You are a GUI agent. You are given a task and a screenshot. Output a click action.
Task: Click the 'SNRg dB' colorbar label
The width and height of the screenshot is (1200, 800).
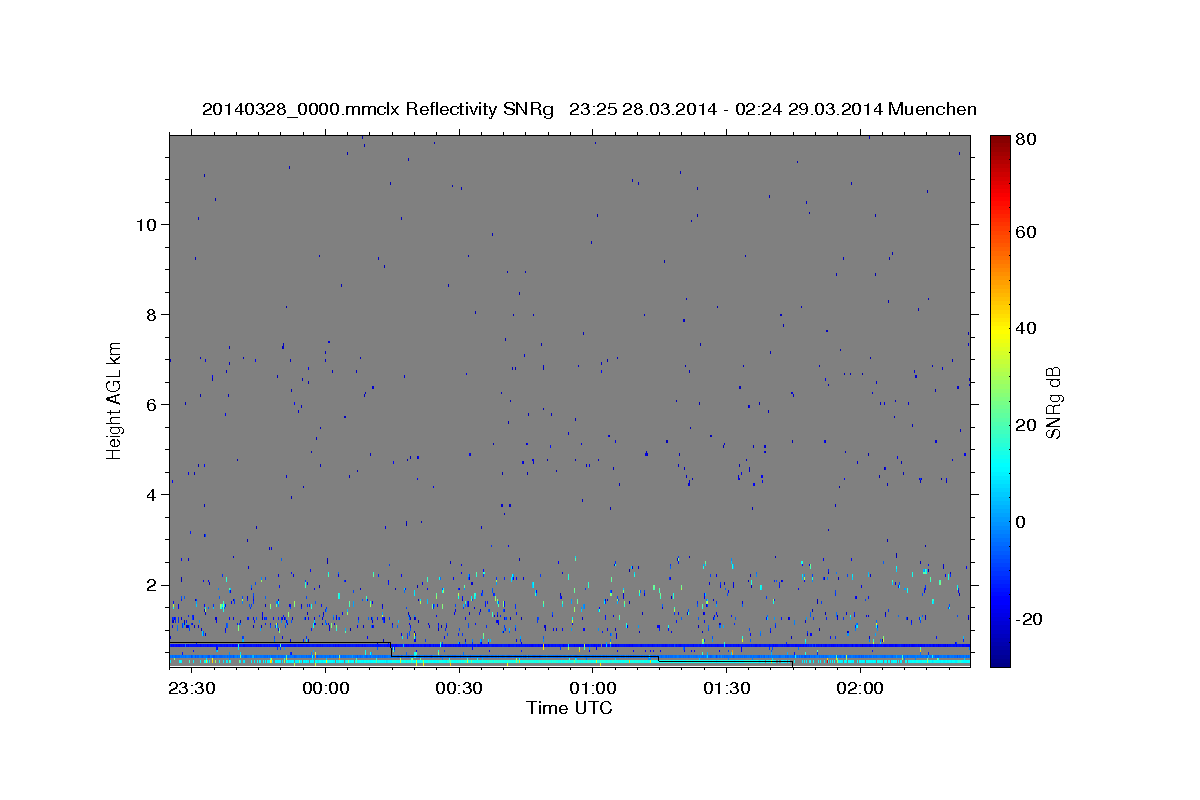click(x=1053, y=403)
